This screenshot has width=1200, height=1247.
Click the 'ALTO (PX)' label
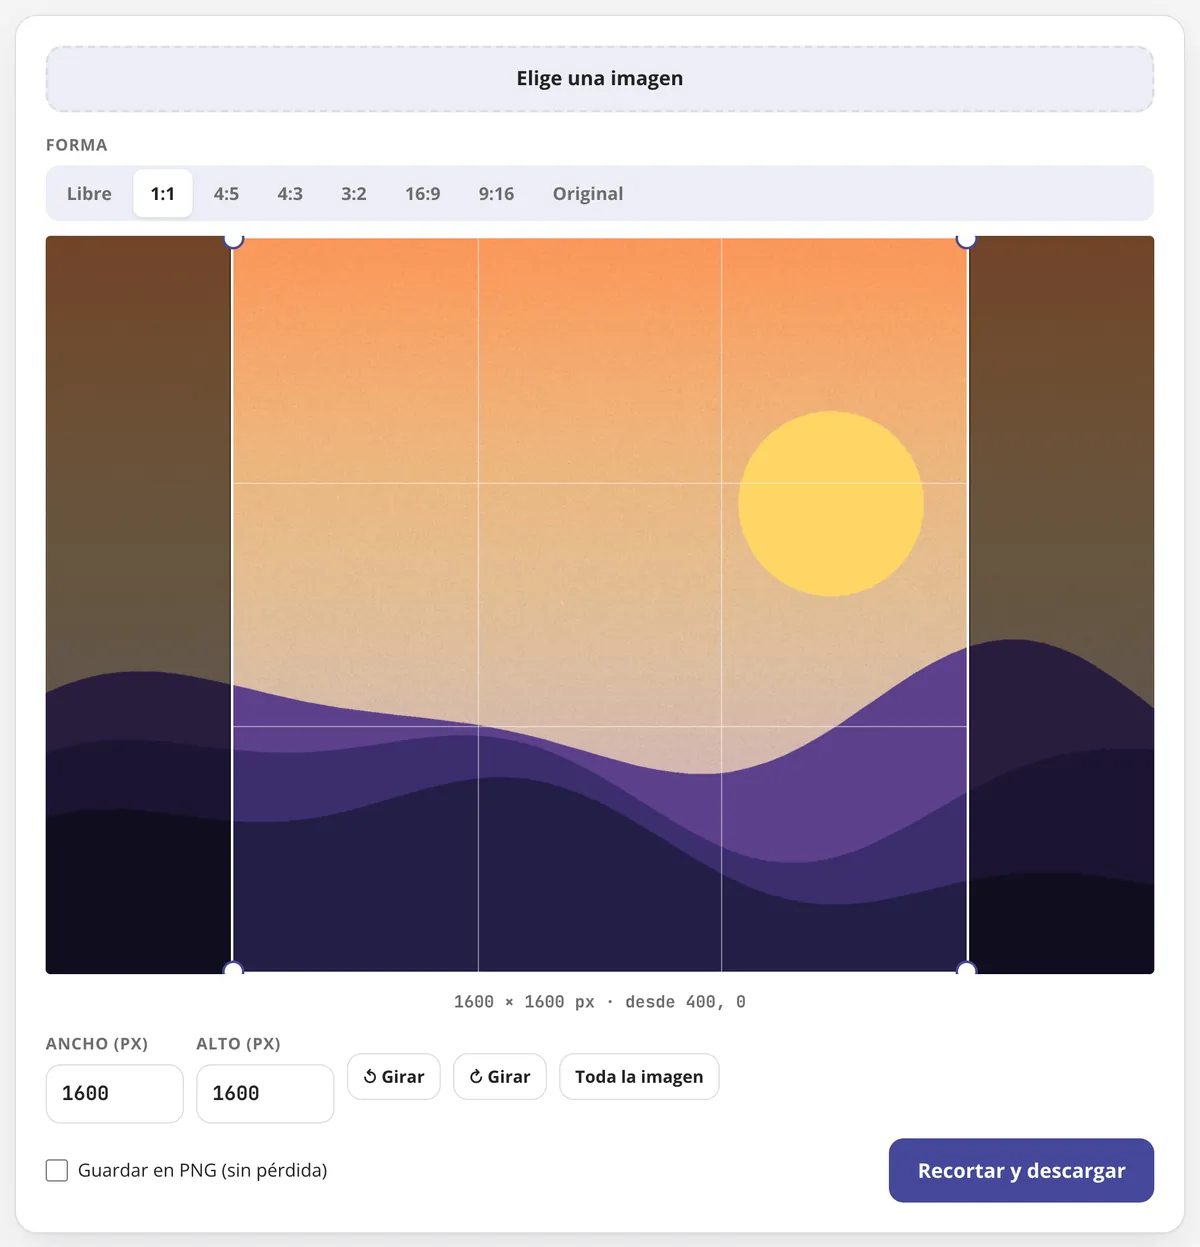click(x=238, y=1044)
